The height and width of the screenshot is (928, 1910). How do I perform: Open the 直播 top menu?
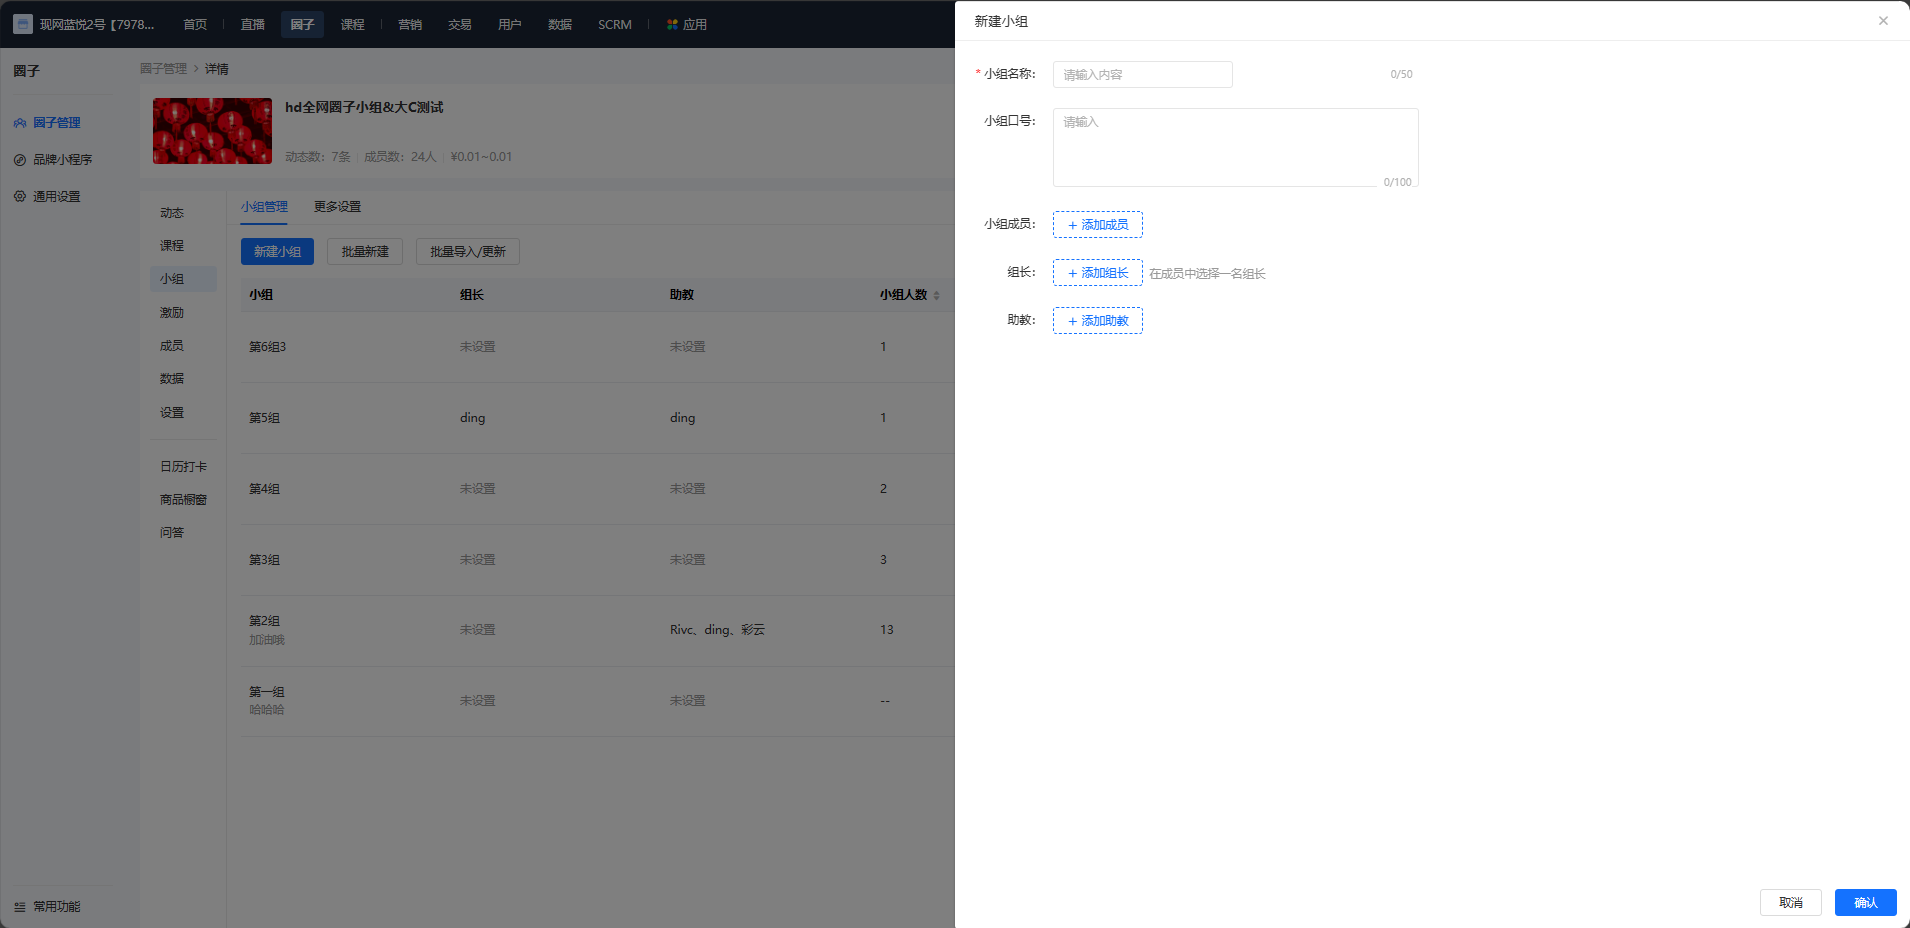pos(253,24)
